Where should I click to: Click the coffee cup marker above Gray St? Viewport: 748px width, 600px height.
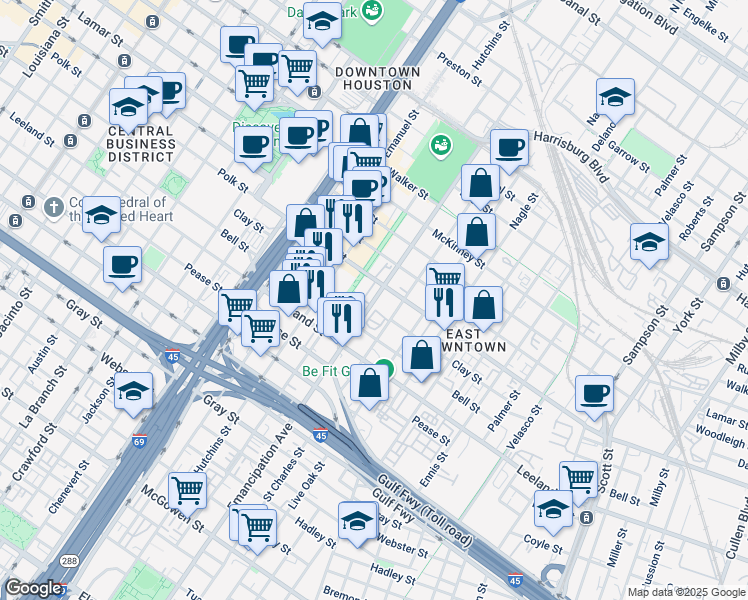tap(123, 266)
